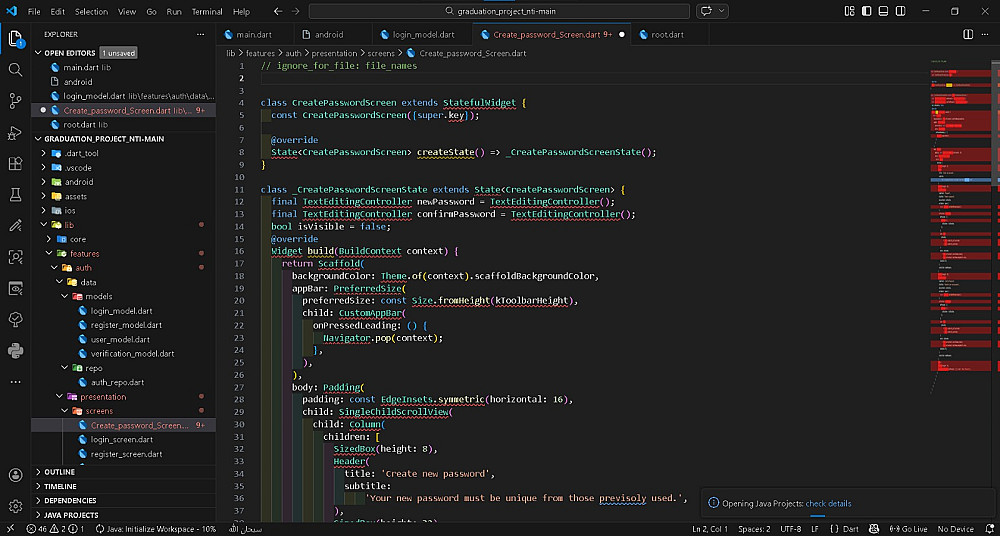The width and height of the screenshot is (1000, 536).
Task: Open the Source Control view
Action: tap(15, 101)
